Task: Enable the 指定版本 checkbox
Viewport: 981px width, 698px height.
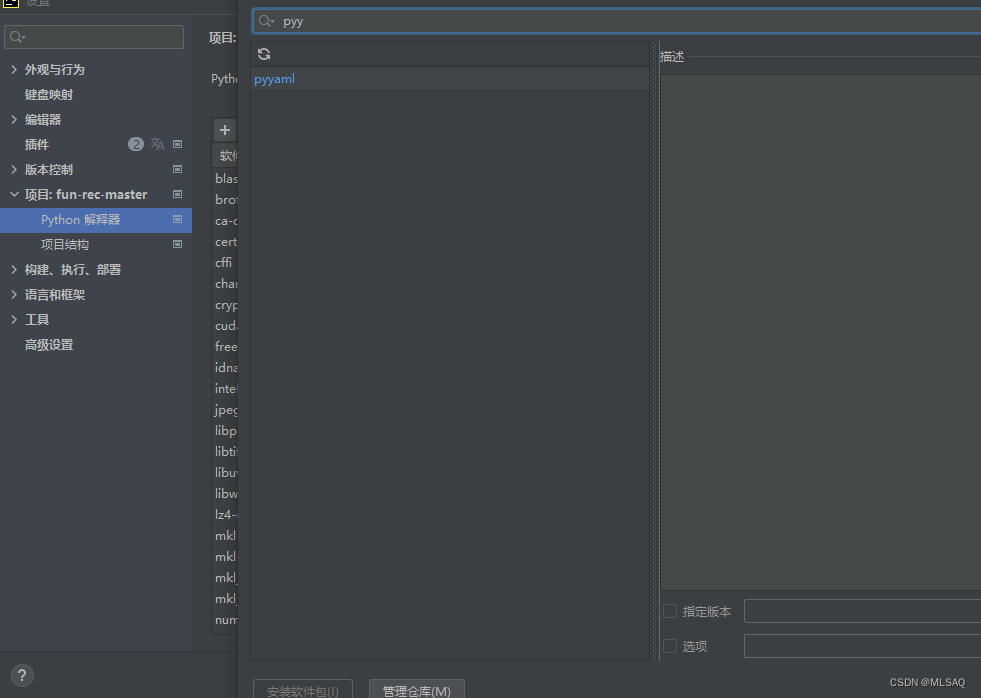Action: pos(668,611)
